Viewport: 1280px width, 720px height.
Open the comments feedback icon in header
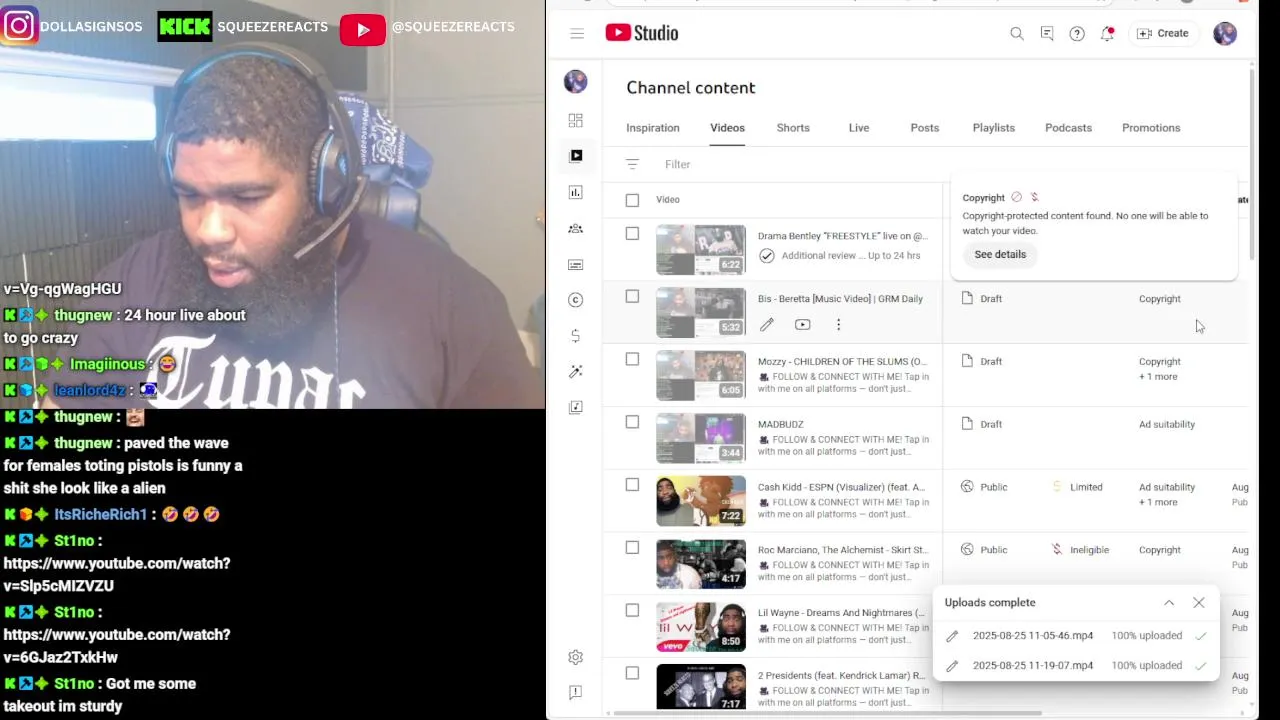coord(1047,34)
